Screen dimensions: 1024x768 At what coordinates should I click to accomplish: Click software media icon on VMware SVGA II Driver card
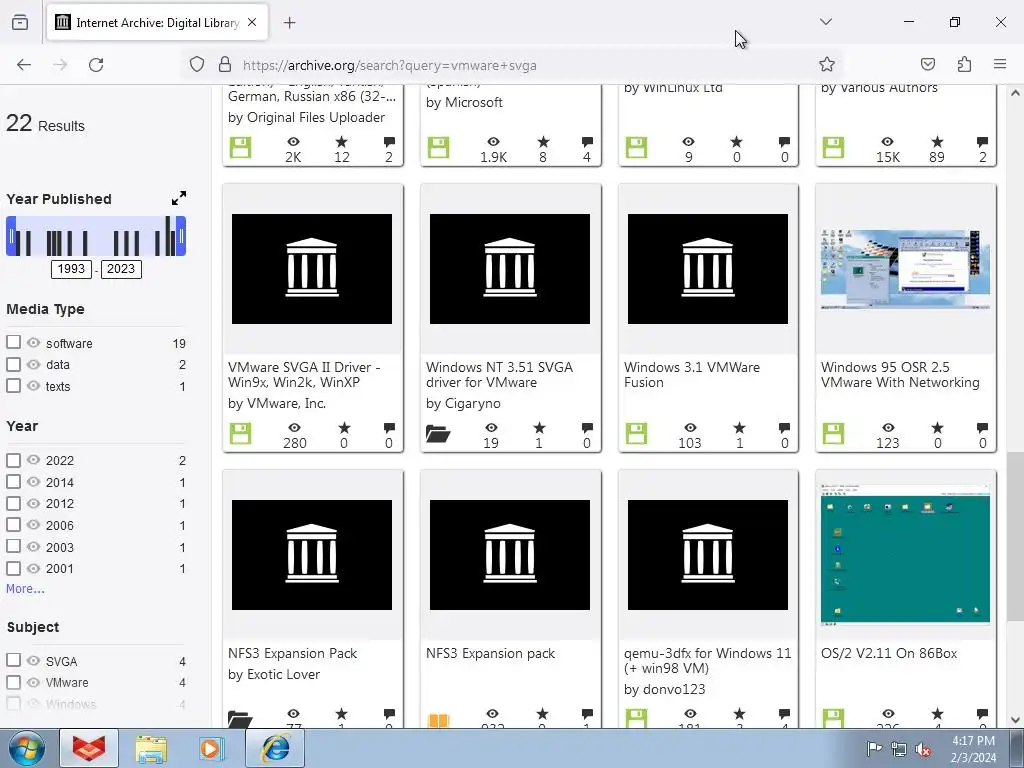pyautogui.click(x=240, y=434)
